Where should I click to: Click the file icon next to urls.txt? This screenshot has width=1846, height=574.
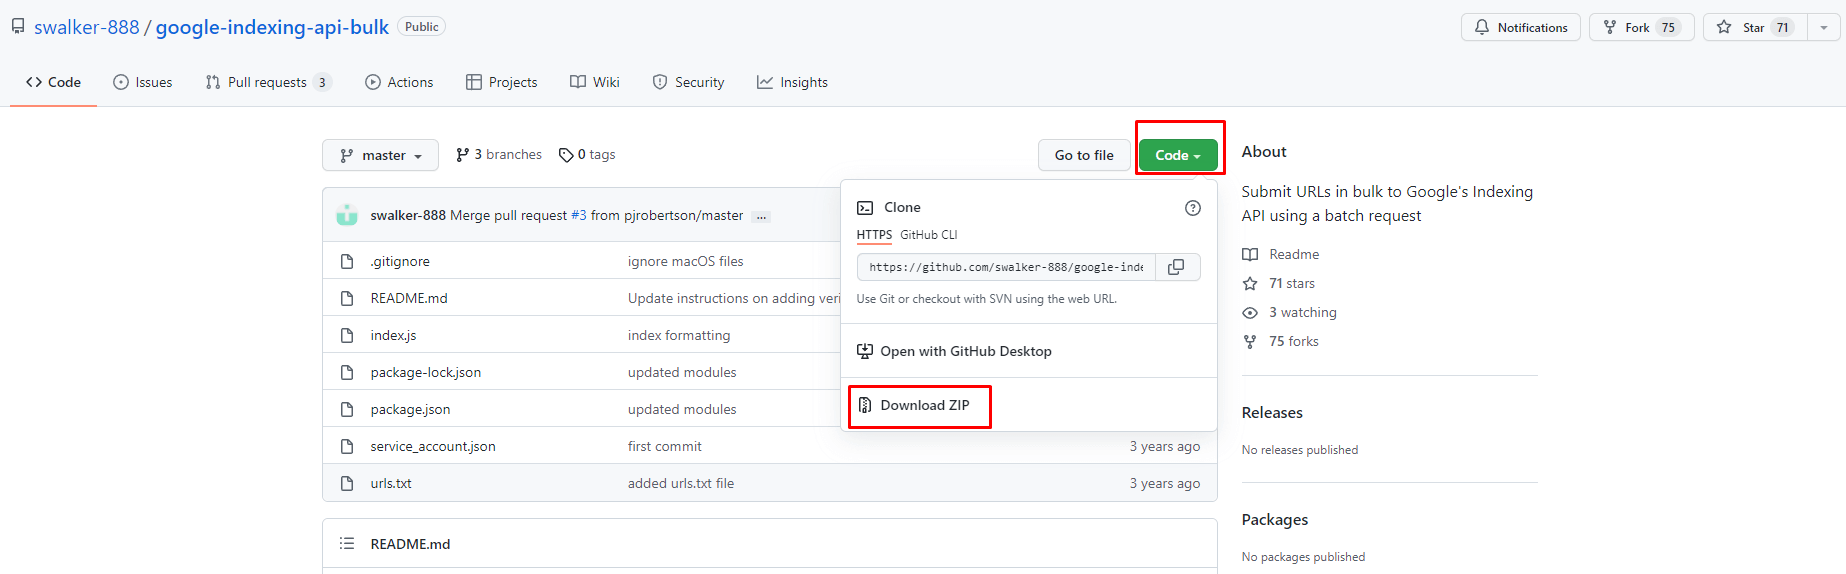click(347, 483)
